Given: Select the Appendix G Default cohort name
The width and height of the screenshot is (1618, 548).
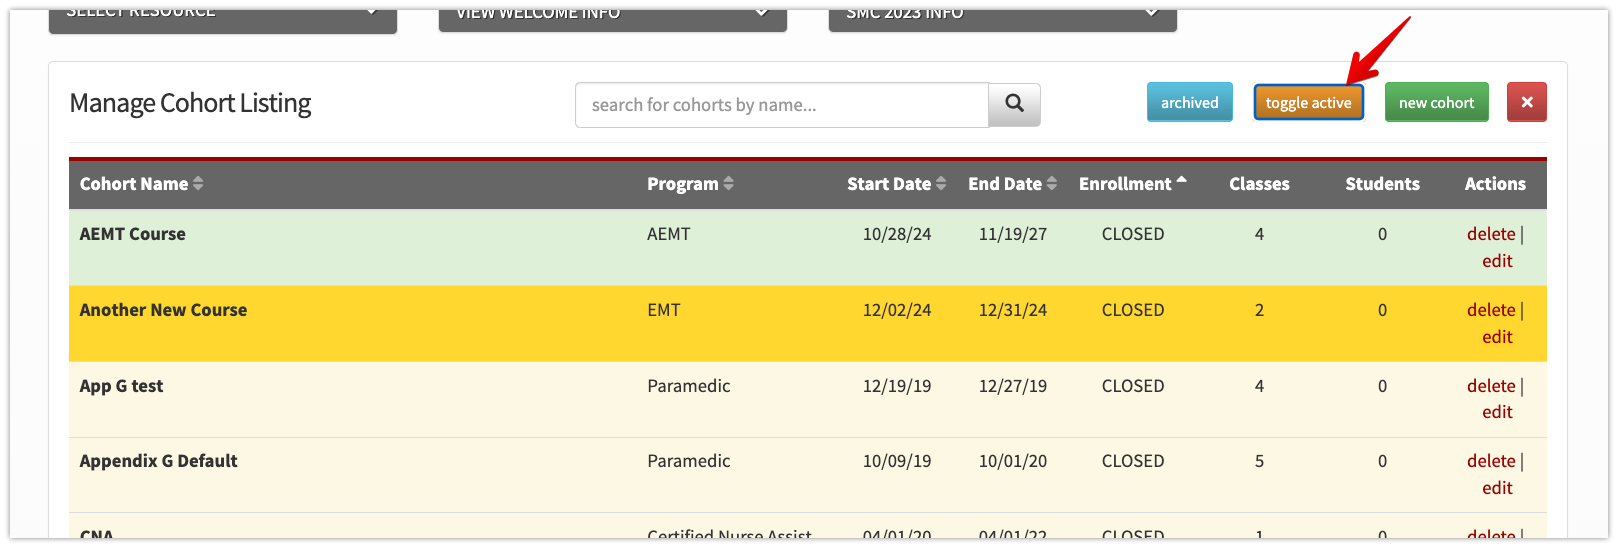Looking at the screenshot, I should pyautogui.click(x=158, y=461).
